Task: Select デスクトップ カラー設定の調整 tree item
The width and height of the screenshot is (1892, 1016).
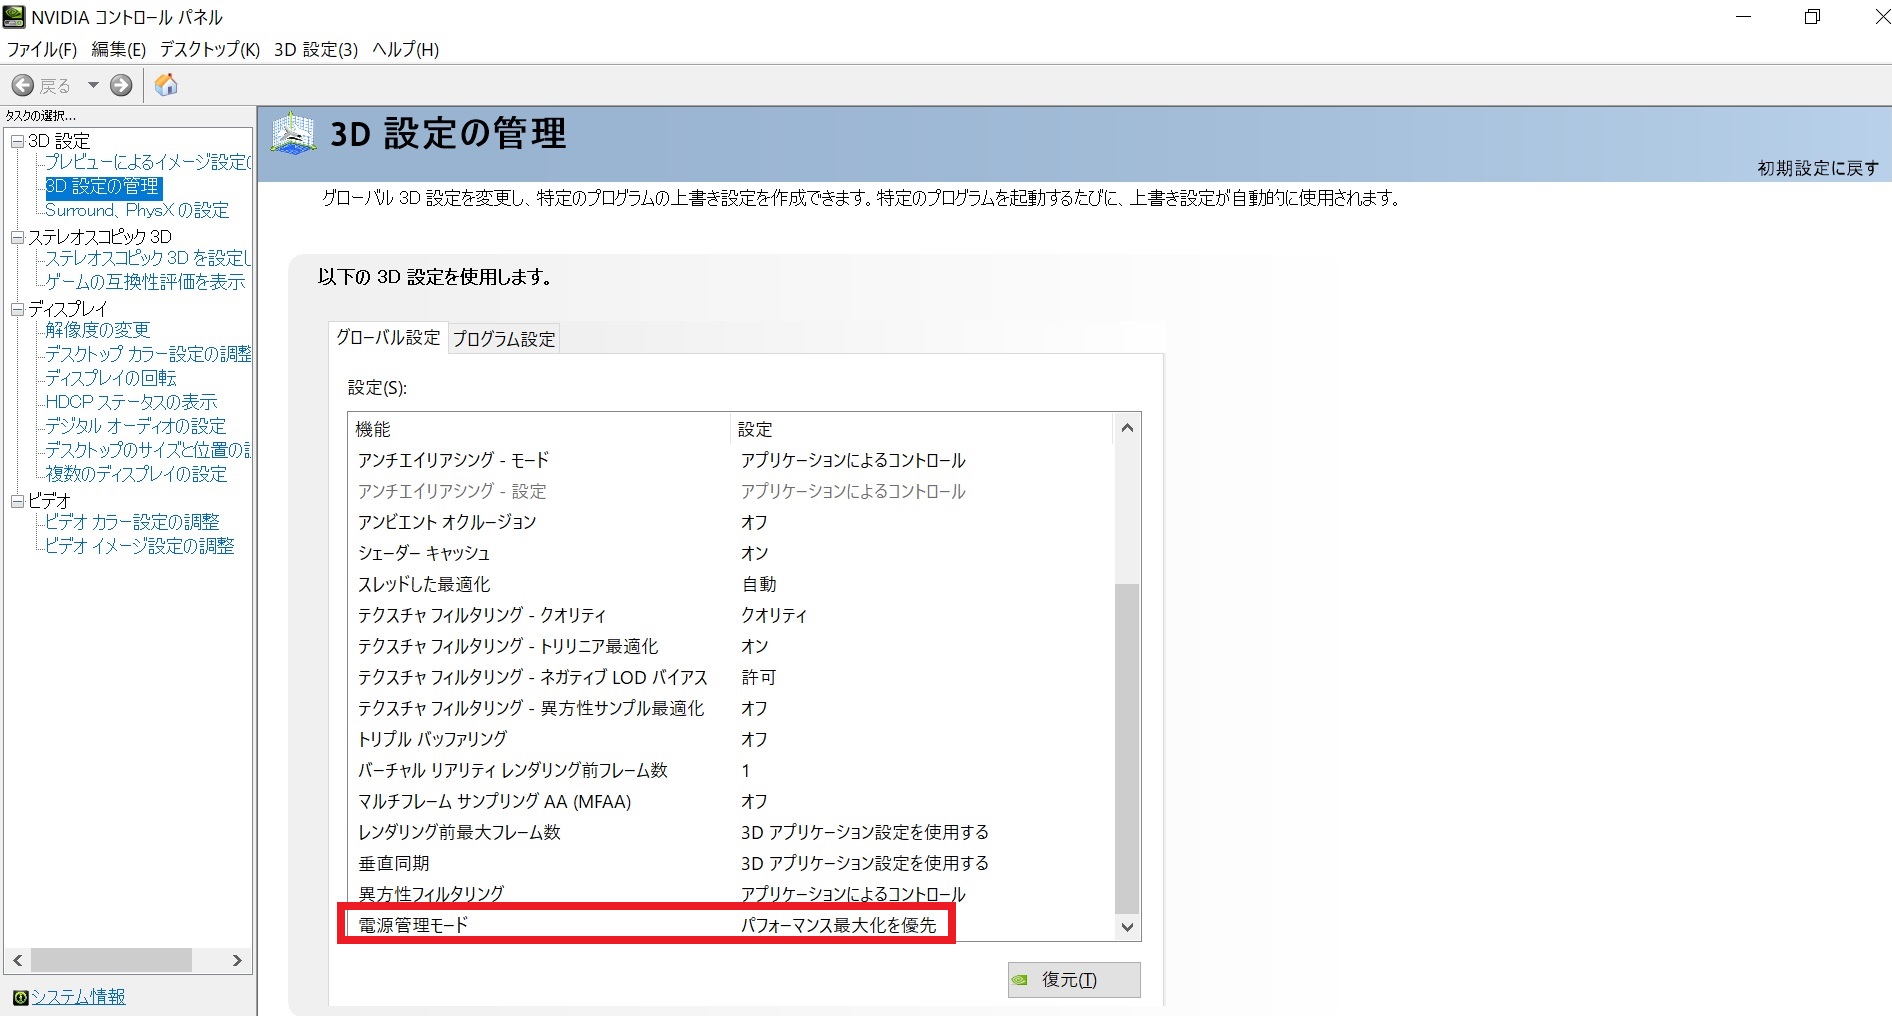Action: [148, 354]
